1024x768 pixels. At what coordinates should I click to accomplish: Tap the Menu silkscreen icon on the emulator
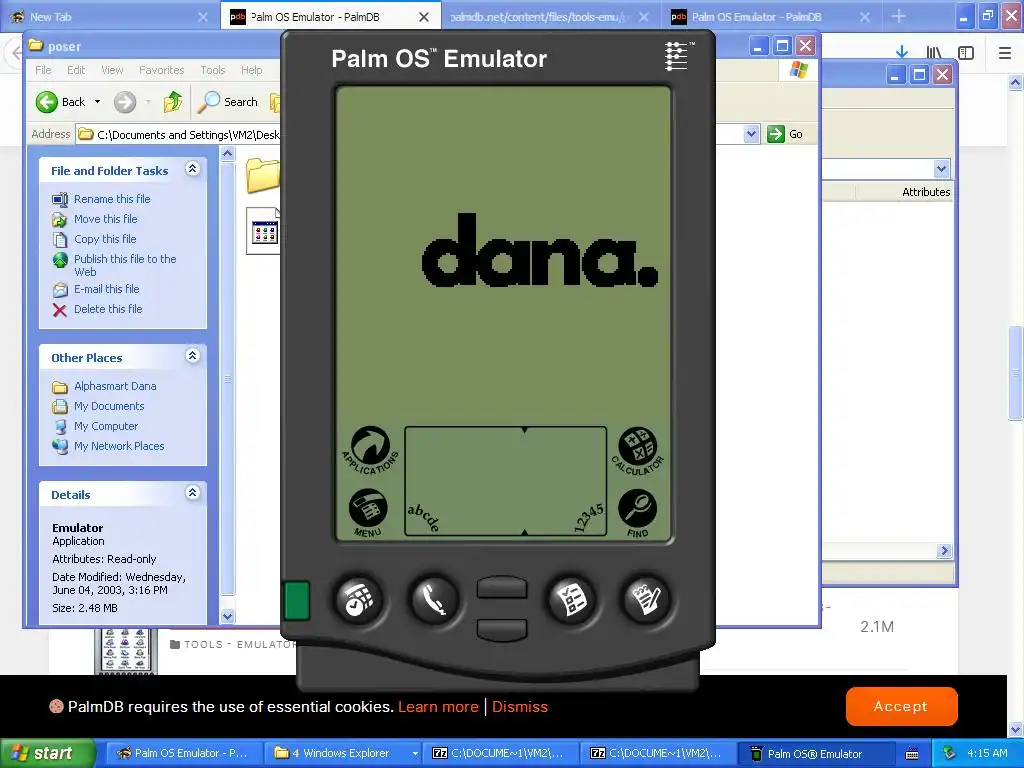368,513
